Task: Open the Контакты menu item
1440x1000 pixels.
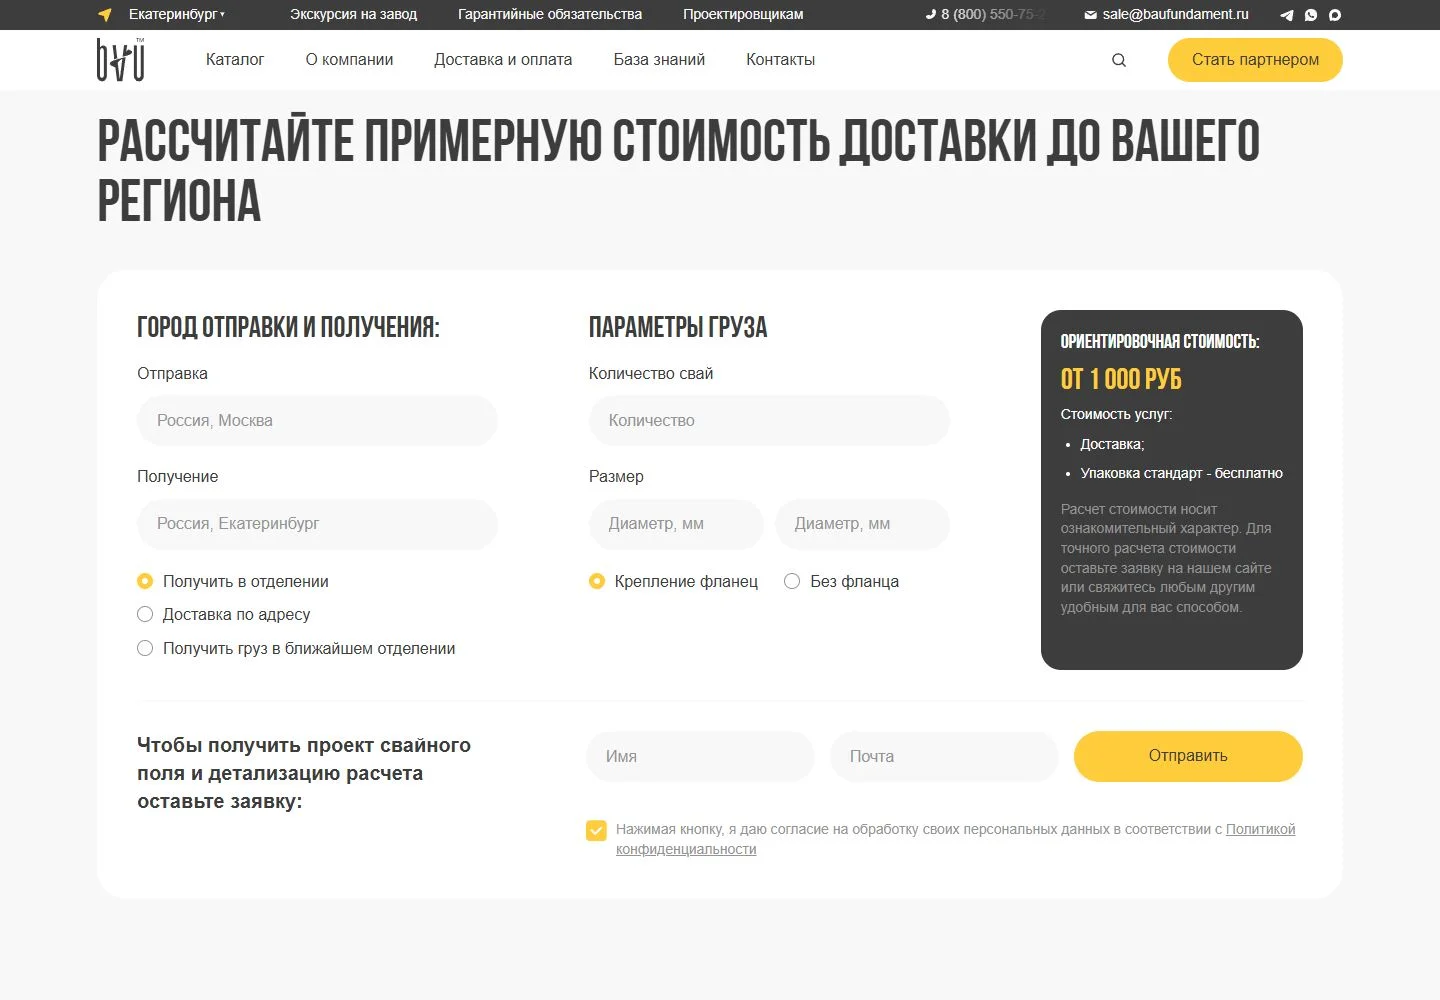Action: (x=780, y=60)
